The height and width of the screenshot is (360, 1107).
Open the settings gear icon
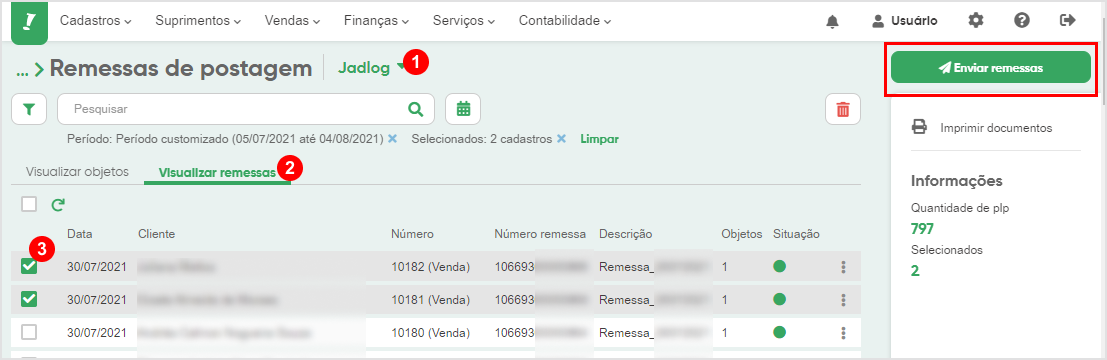coord(976,20)
